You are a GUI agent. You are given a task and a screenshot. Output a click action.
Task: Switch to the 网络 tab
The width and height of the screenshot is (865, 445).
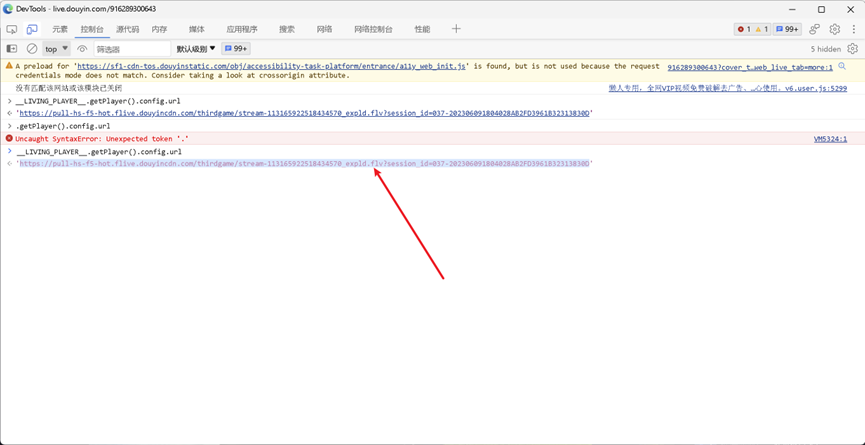[x=324, y=30]
